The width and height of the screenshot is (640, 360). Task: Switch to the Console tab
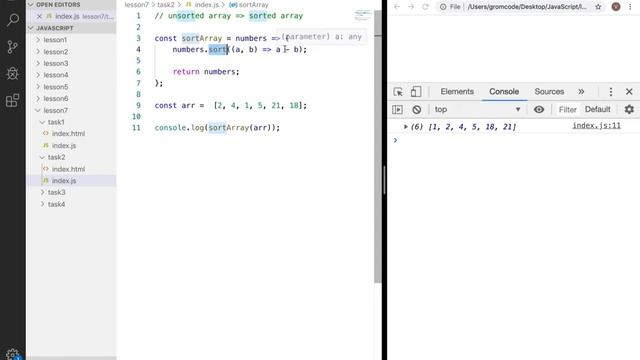(504, 91)
